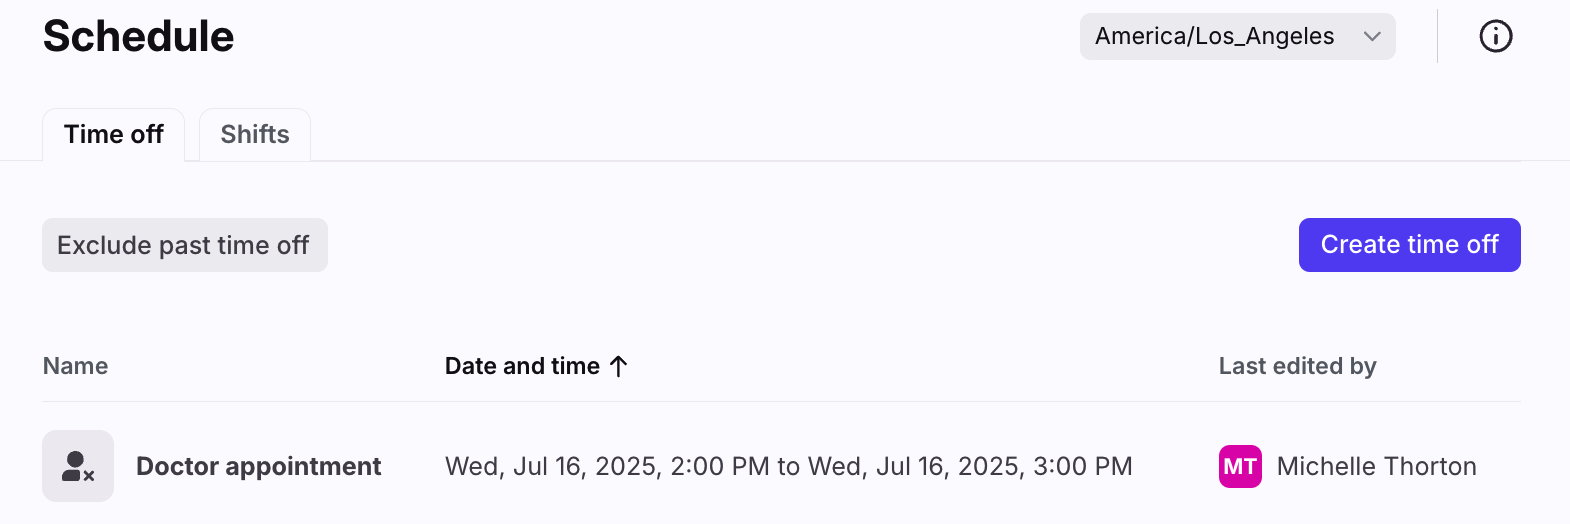Click the MT avatar badge
Image resolution: width=1570 pixels, height=524 pixels.
tap(1240, 466)
